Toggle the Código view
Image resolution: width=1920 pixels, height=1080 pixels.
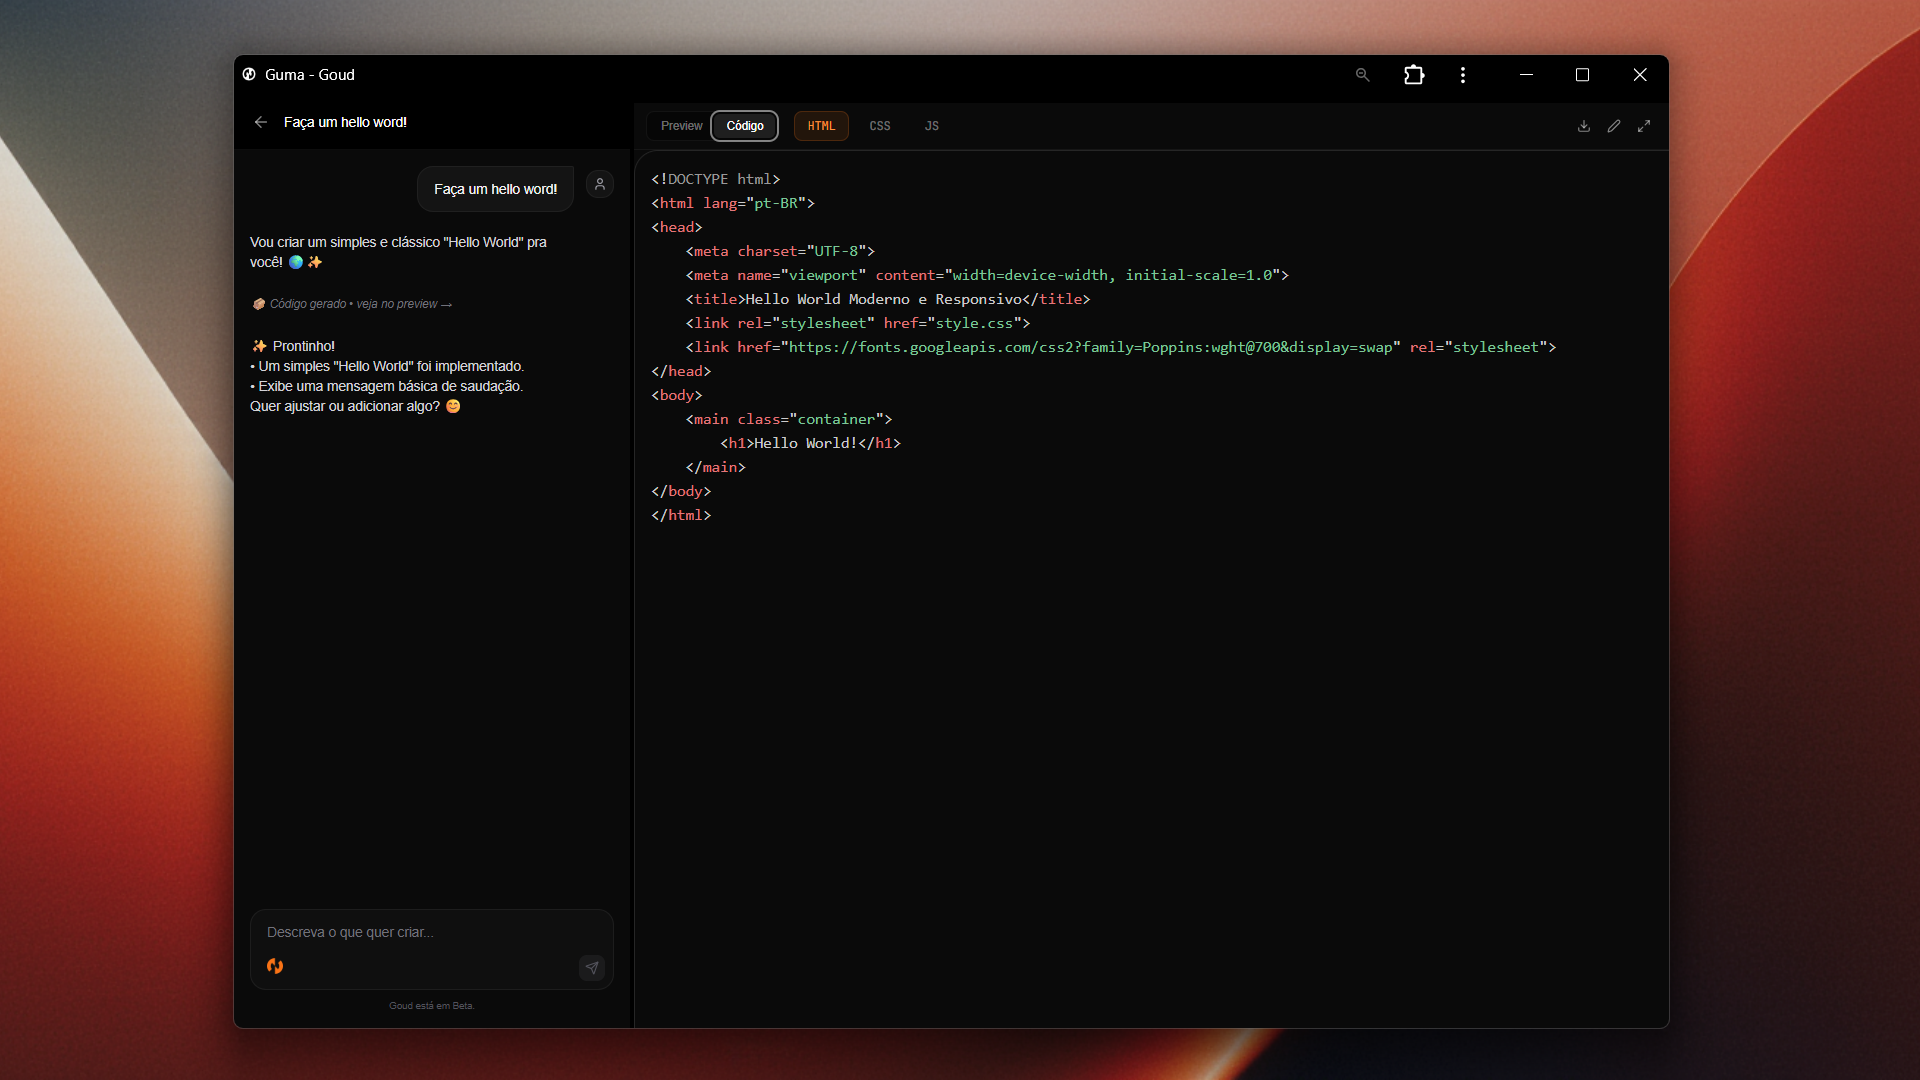tap(744, 126)
